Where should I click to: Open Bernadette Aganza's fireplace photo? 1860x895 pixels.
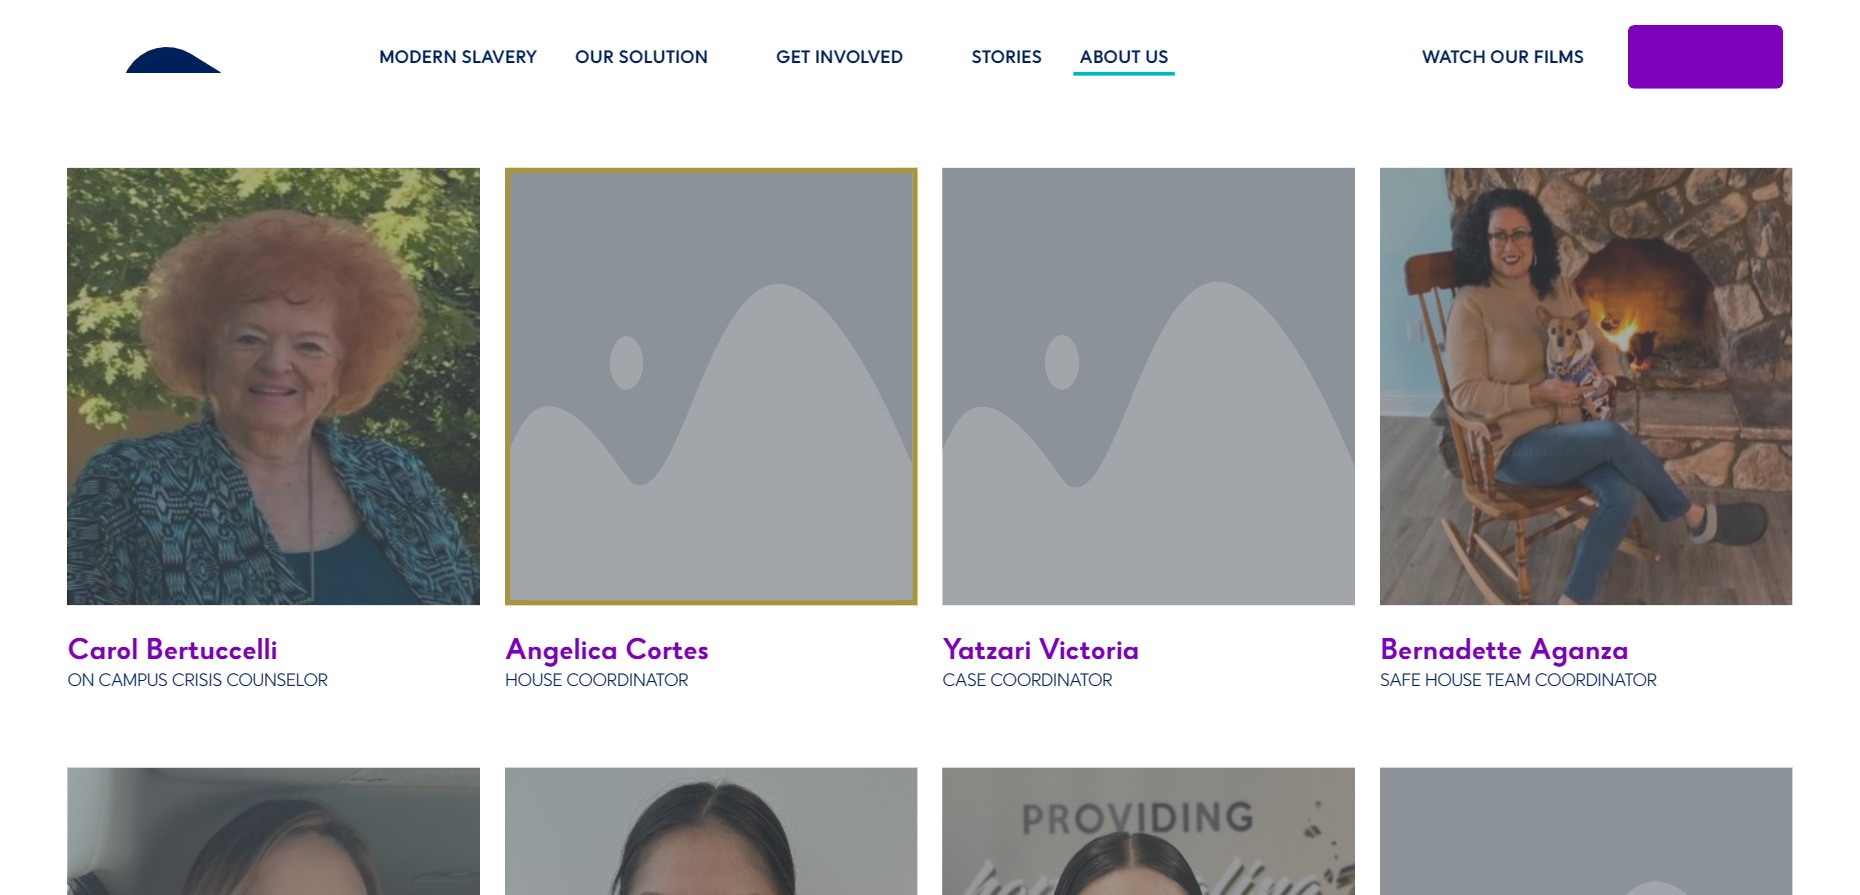(x=1586, y=386)
